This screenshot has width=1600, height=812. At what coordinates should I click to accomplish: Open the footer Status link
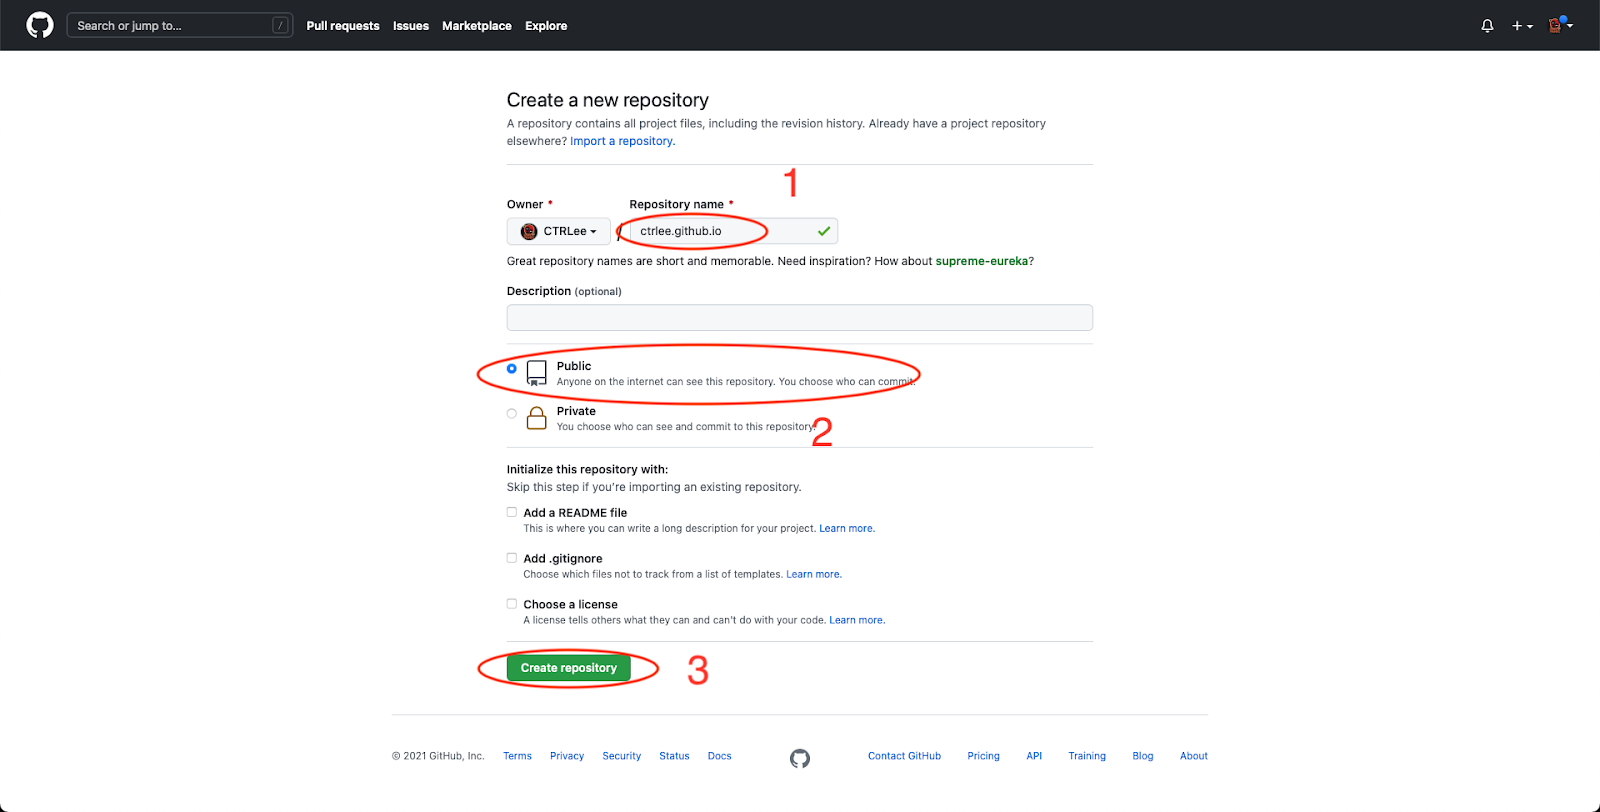click(674, 756)
